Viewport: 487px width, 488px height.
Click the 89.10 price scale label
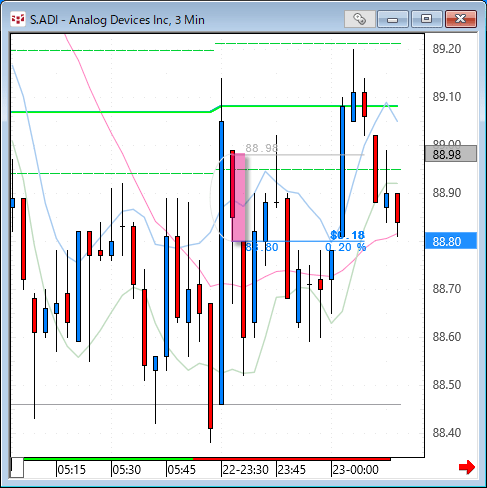pos(447,97)
